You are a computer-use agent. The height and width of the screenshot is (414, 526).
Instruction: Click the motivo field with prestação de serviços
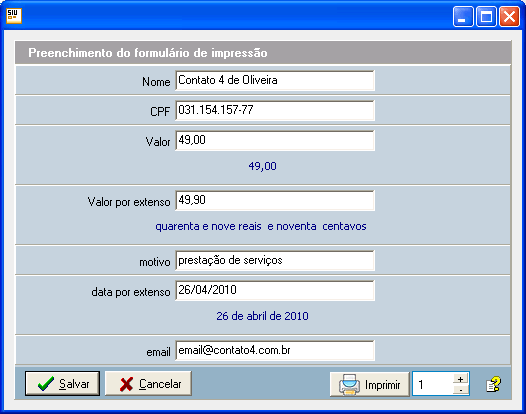click(x=275, y=261)
